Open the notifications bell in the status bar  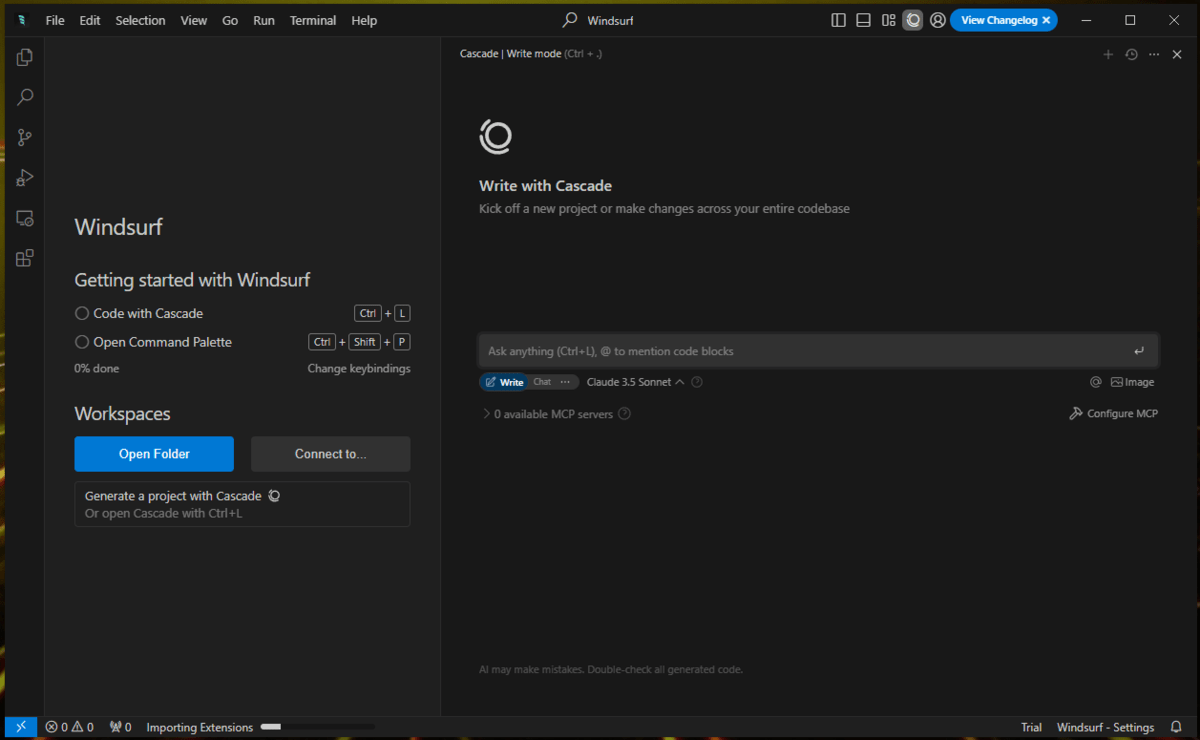coord(1176,727)
